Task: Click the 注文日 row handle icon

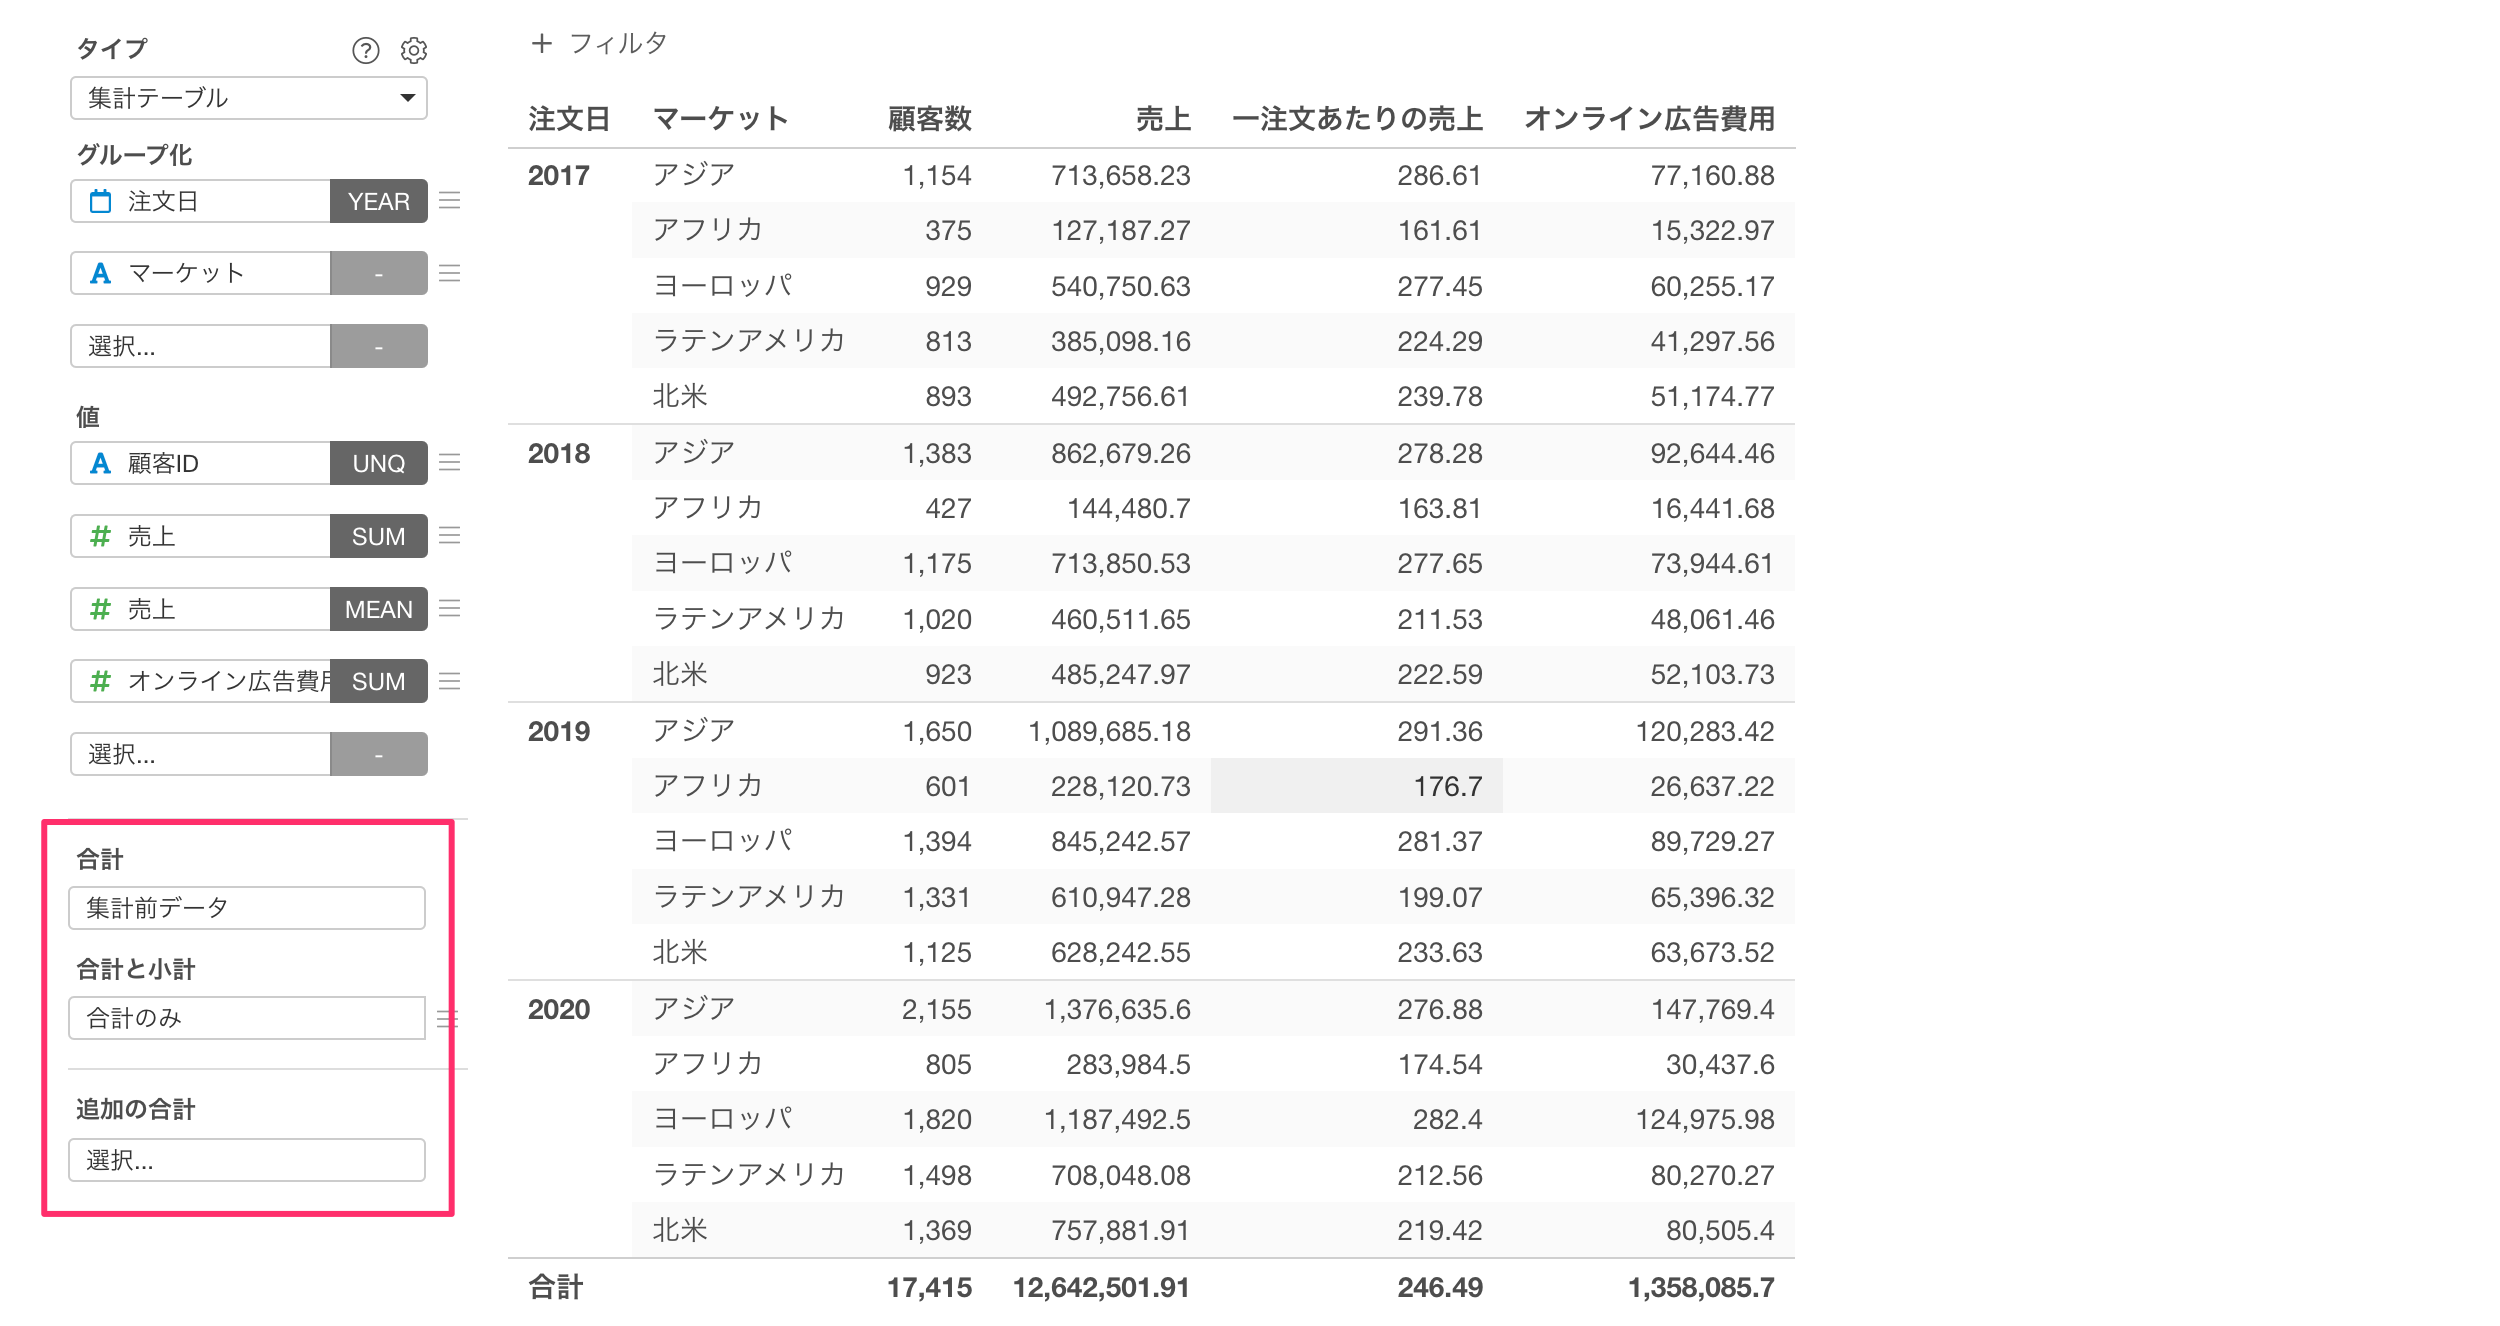Action: pos(450,201)
